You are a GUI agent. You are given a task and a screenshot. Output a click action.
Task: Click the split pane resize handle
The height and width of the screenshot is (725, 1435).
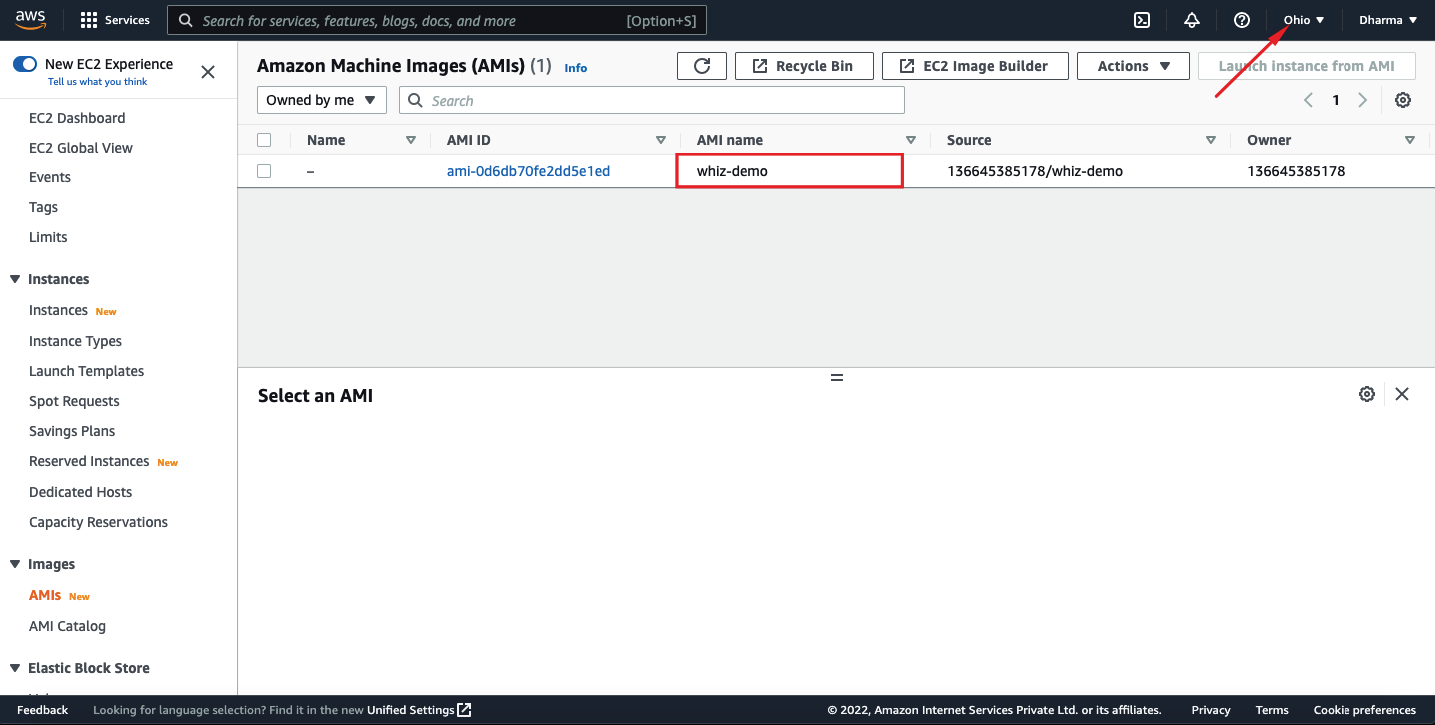837,377
